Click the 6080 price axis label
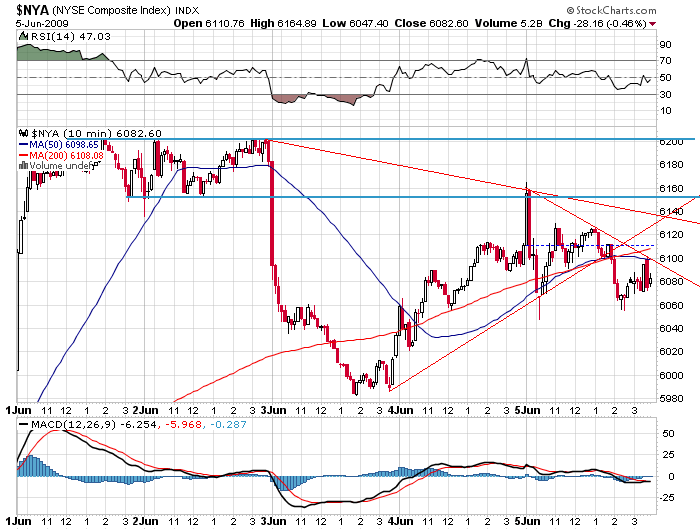700x530 pixels. tap(671, 281)
